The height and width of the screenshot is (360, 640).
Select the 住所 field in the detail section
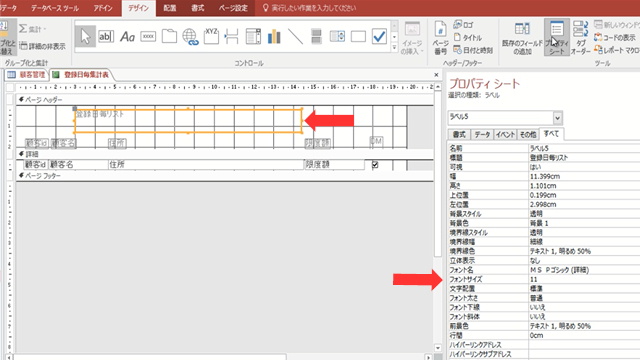point(205,164)
